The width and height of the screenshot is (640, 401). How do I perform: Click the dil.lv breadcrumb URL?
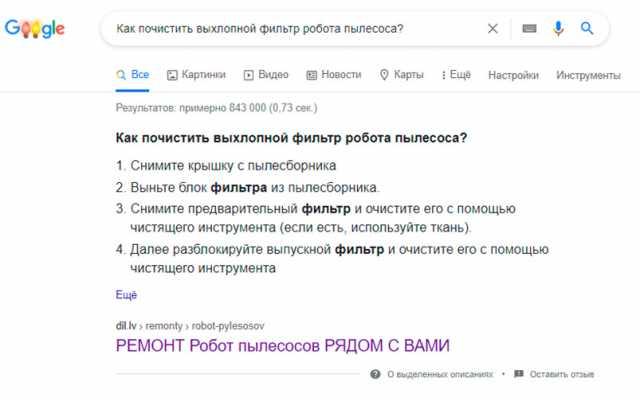(190, 326)
